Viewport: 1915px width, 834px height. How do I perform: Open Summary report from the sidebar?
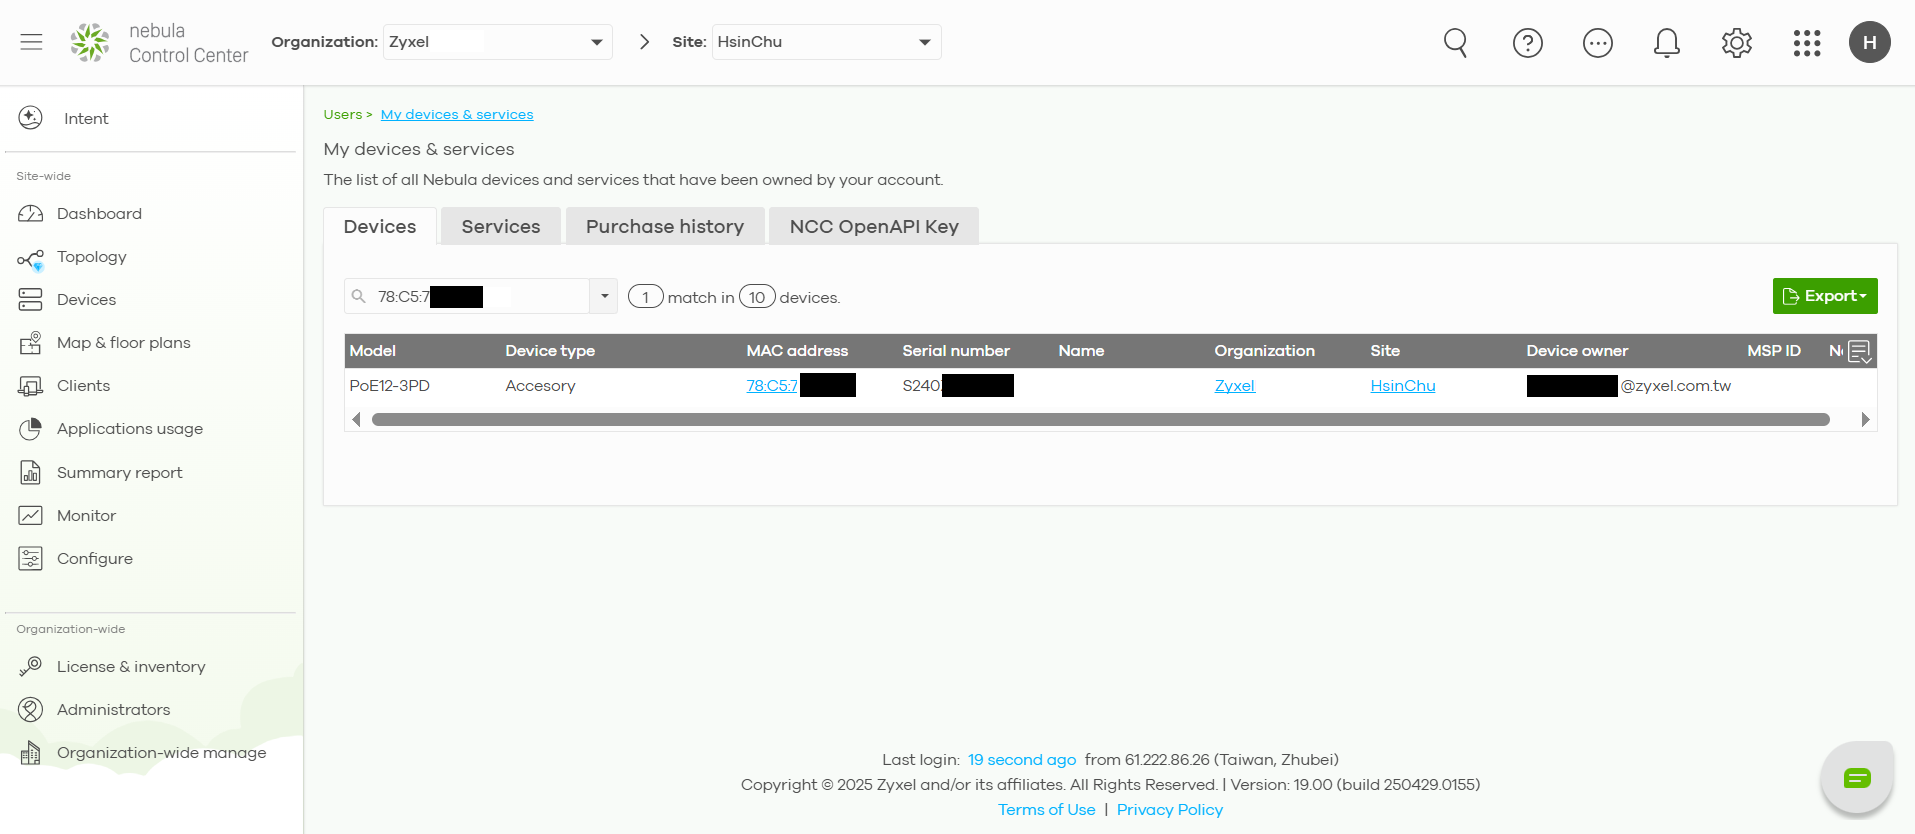pos(120,473)
